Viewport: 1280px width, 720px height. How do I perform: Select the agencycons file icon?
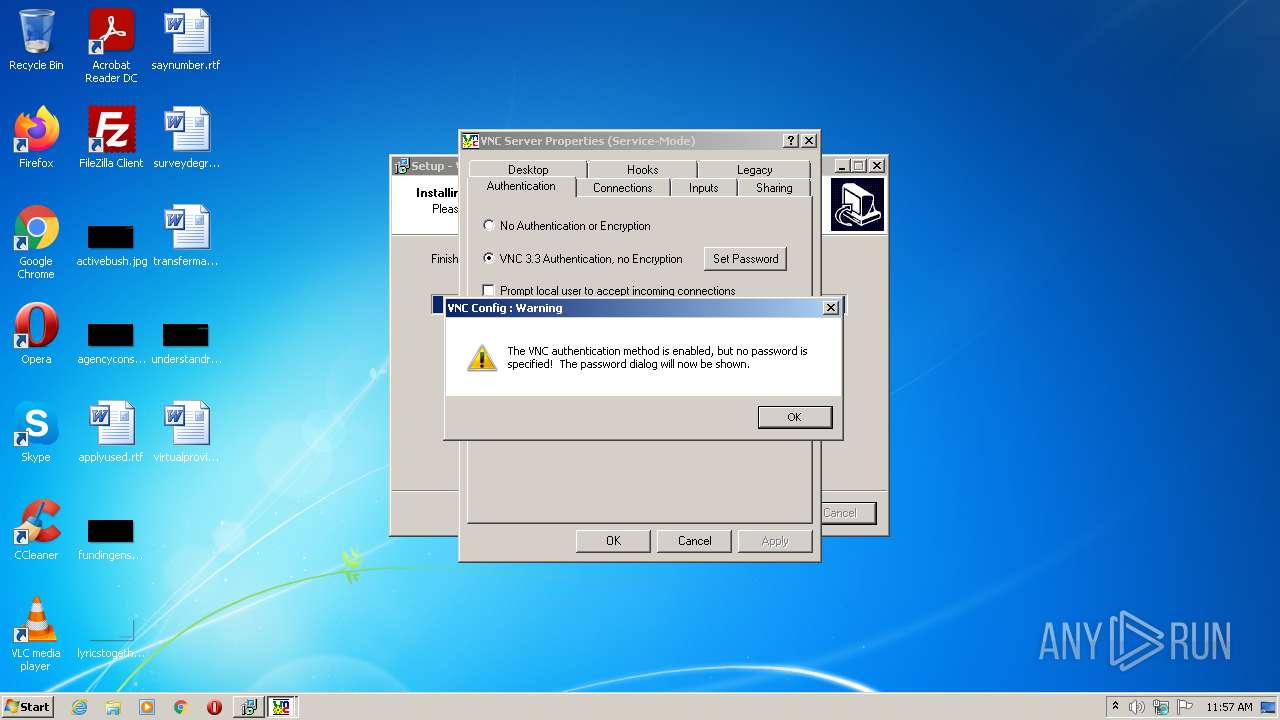111,341
